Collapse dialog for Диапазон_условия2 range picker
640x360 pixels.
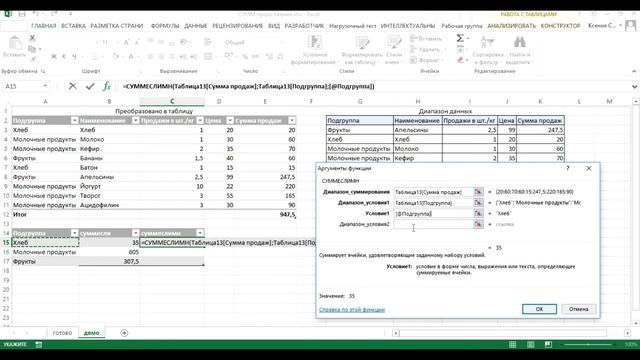coord(478,224)
